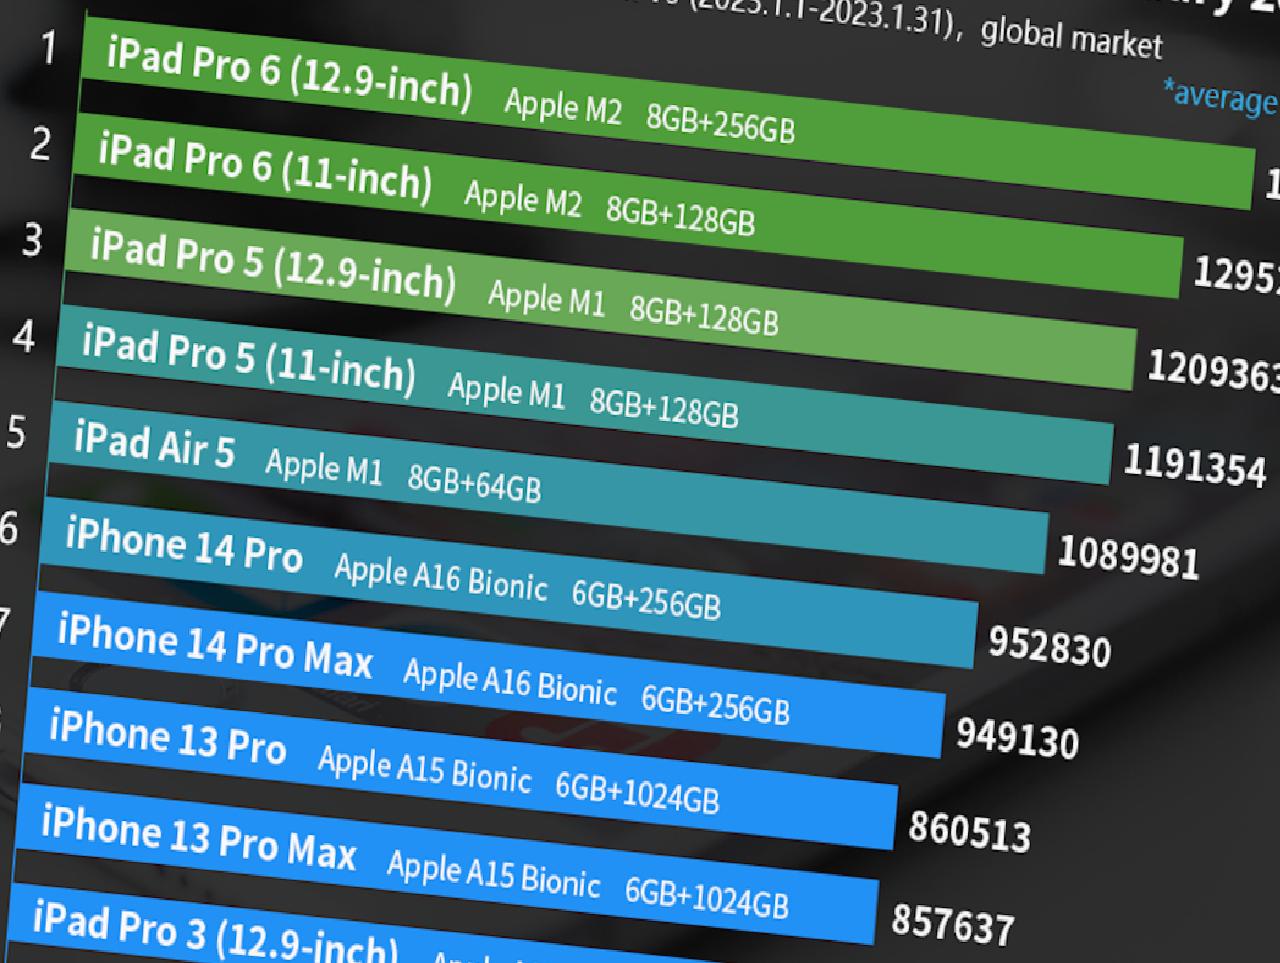Viewport: 1280px width, 963px height.
Task: Click the "global market" text
Action: 1072,37
